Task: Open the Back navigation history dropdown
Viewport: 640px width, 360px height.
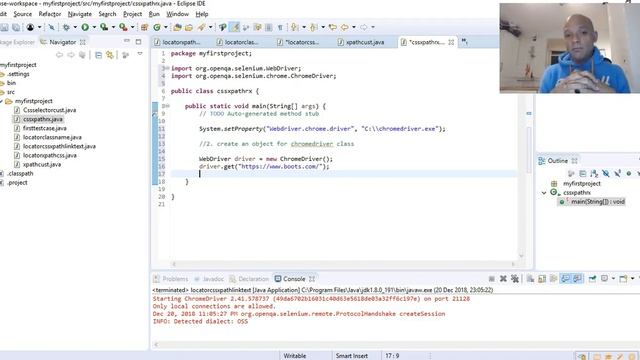Action: [x=353, y=27]
